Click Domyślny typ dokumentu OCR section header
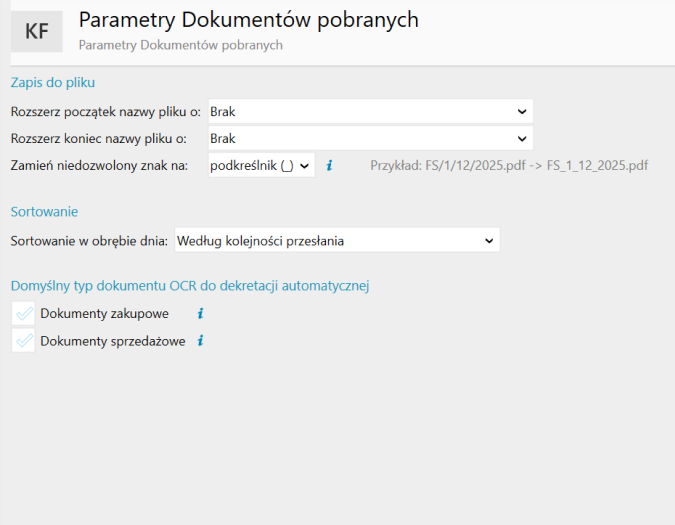The width and height of the screenshot is (675, 525). coord(190,286)
